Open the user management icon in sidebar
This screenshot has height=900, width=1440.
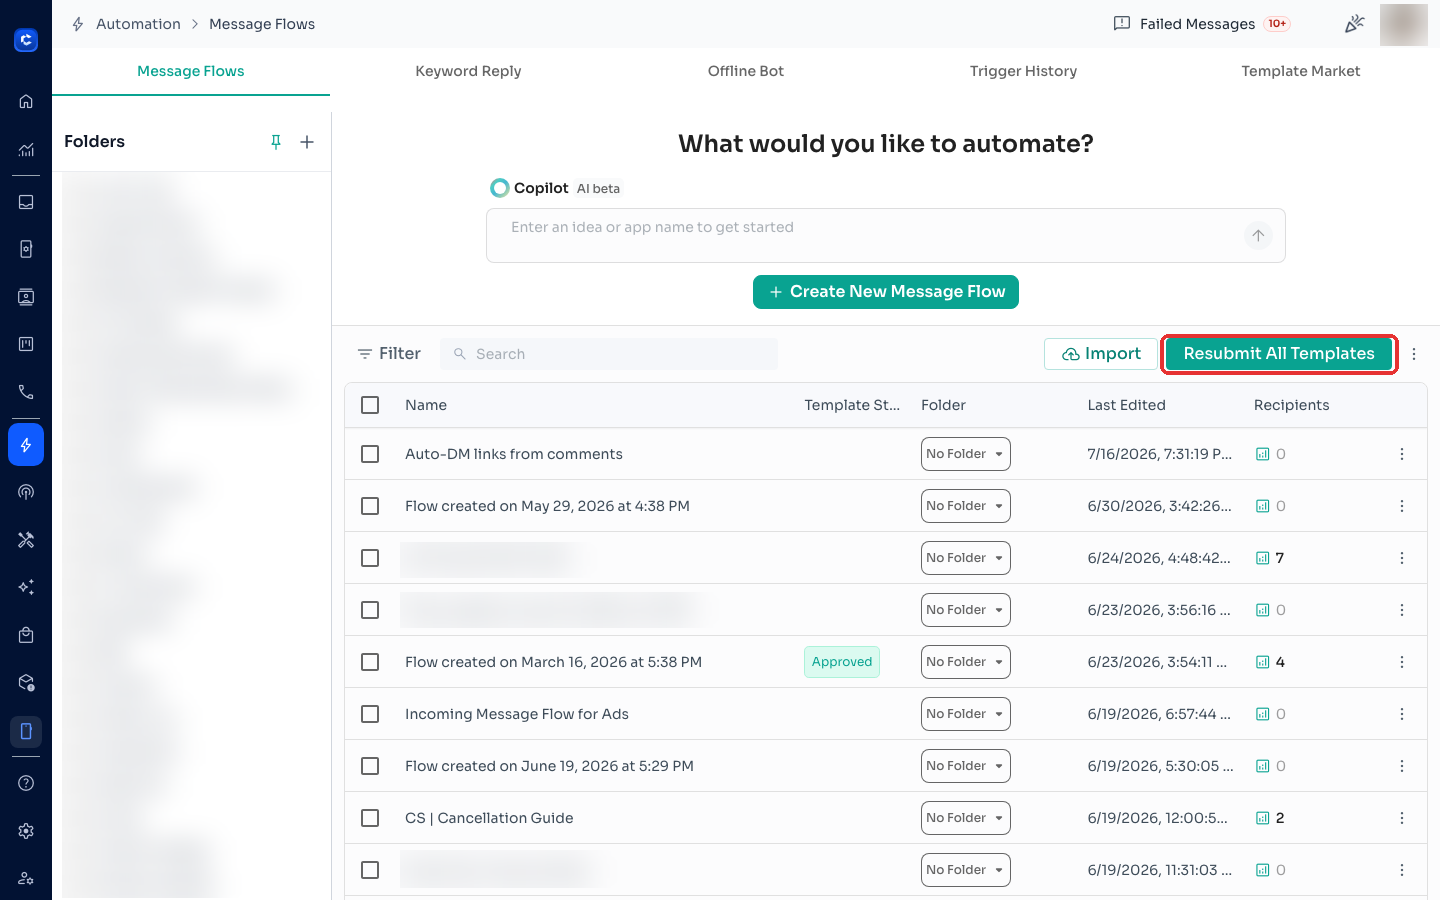tap(26, 878)
